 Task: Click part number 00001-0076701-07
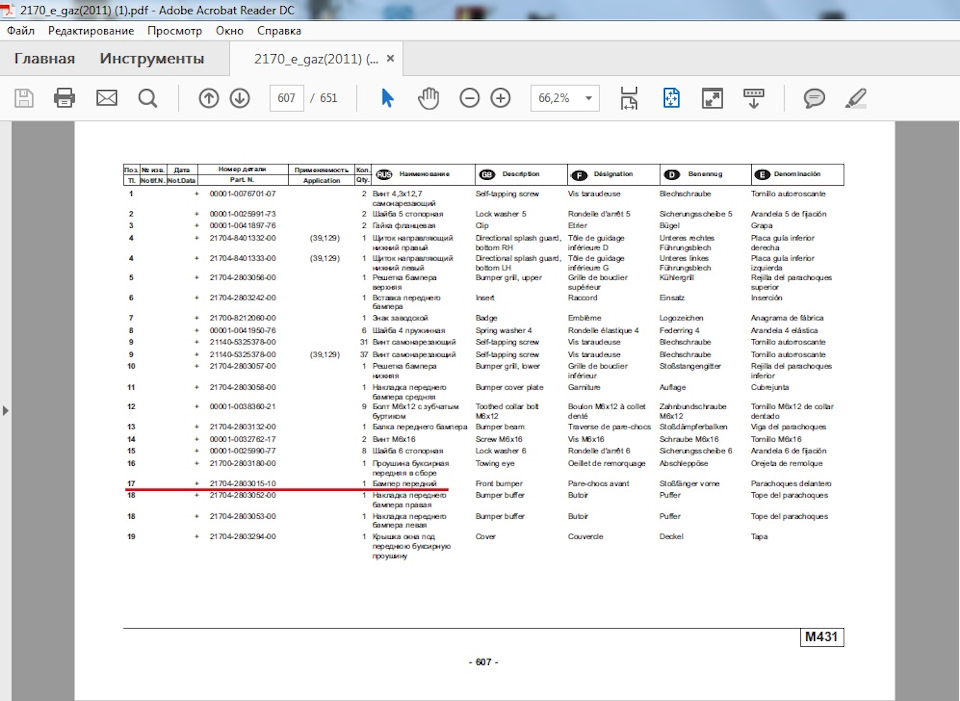(x=242, y=193)
